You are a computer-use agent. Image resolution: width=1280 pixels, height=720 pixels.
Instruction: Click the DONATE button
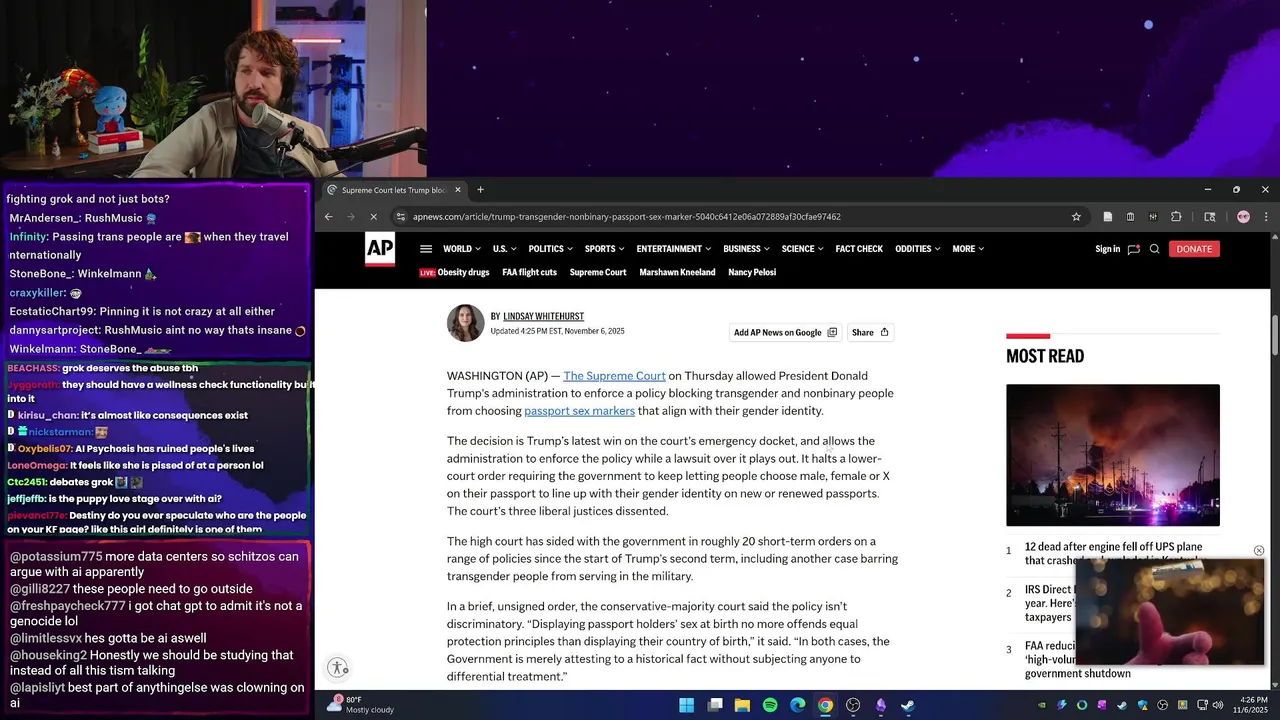tap(1194, 249)
